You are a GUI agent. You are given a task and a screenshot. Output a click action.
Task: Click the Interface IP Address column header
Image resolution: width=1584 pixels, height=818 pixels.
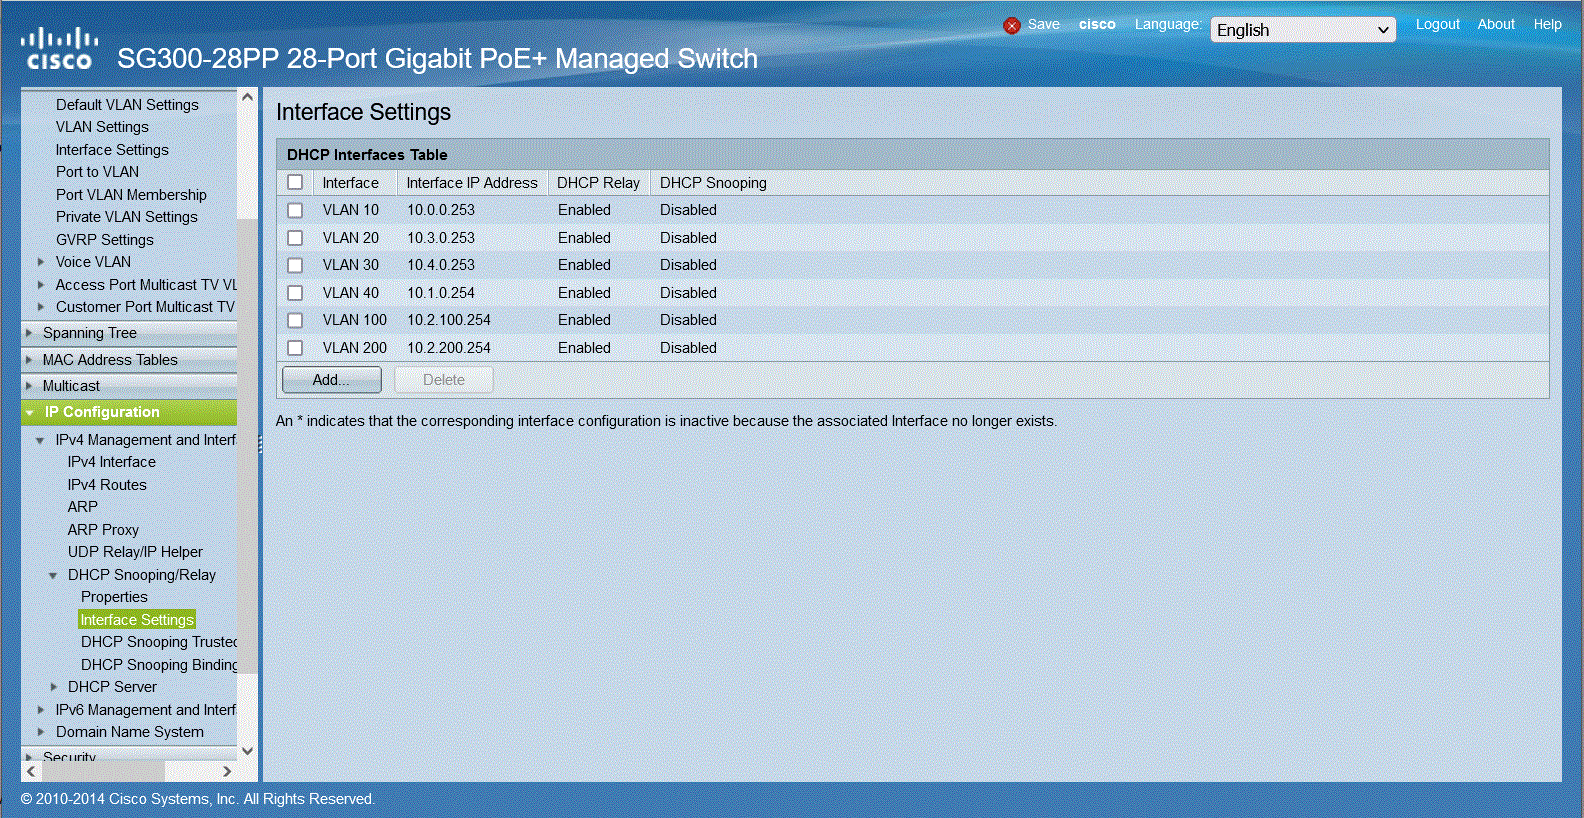(x=472, y=183)
